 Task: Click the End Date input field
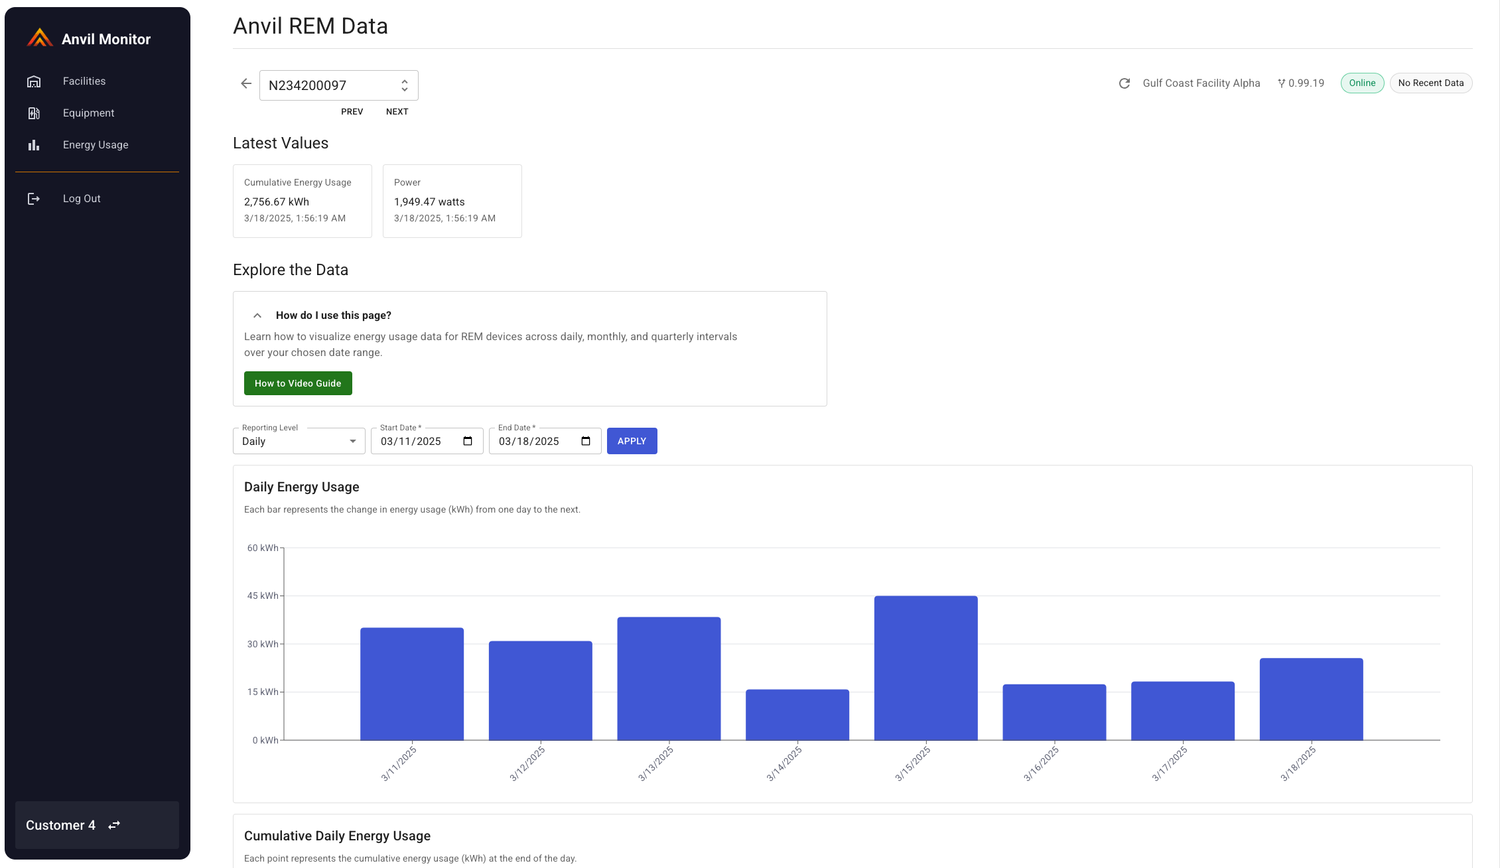pyautogui.click(x=545, y=441)
